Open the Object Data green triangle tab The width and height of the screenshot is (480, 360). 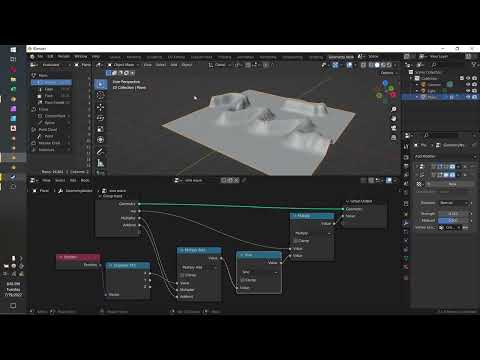pyautogui.click(x=406, y=258)
